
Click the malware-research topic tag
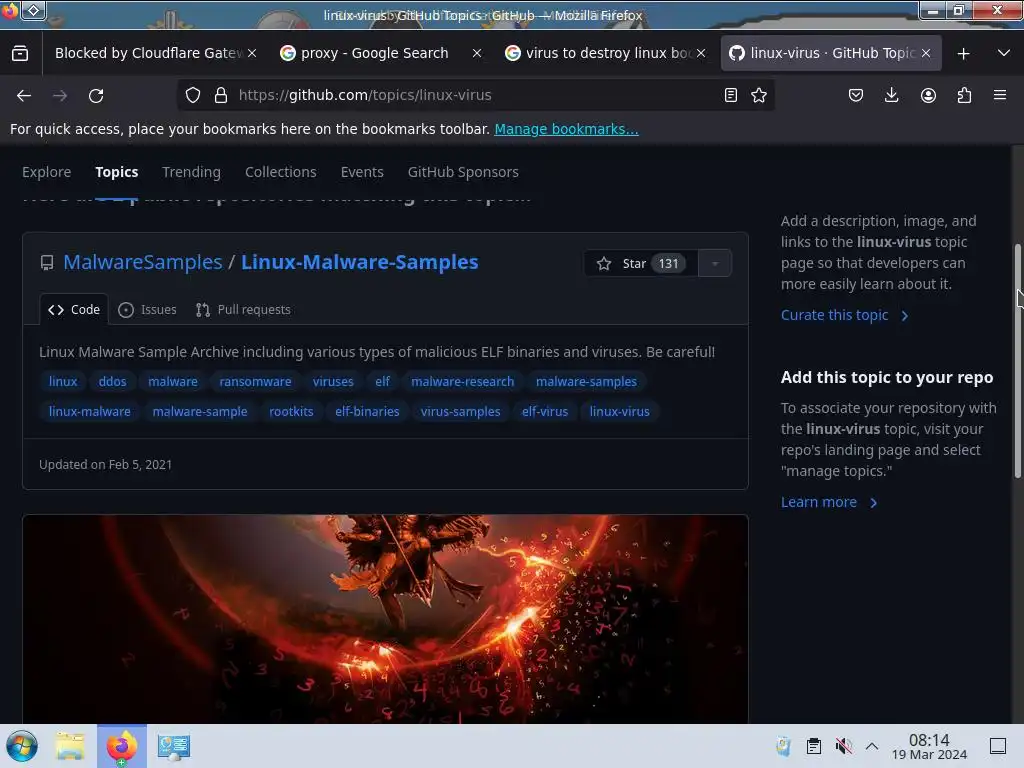click(x=462, y=381)
